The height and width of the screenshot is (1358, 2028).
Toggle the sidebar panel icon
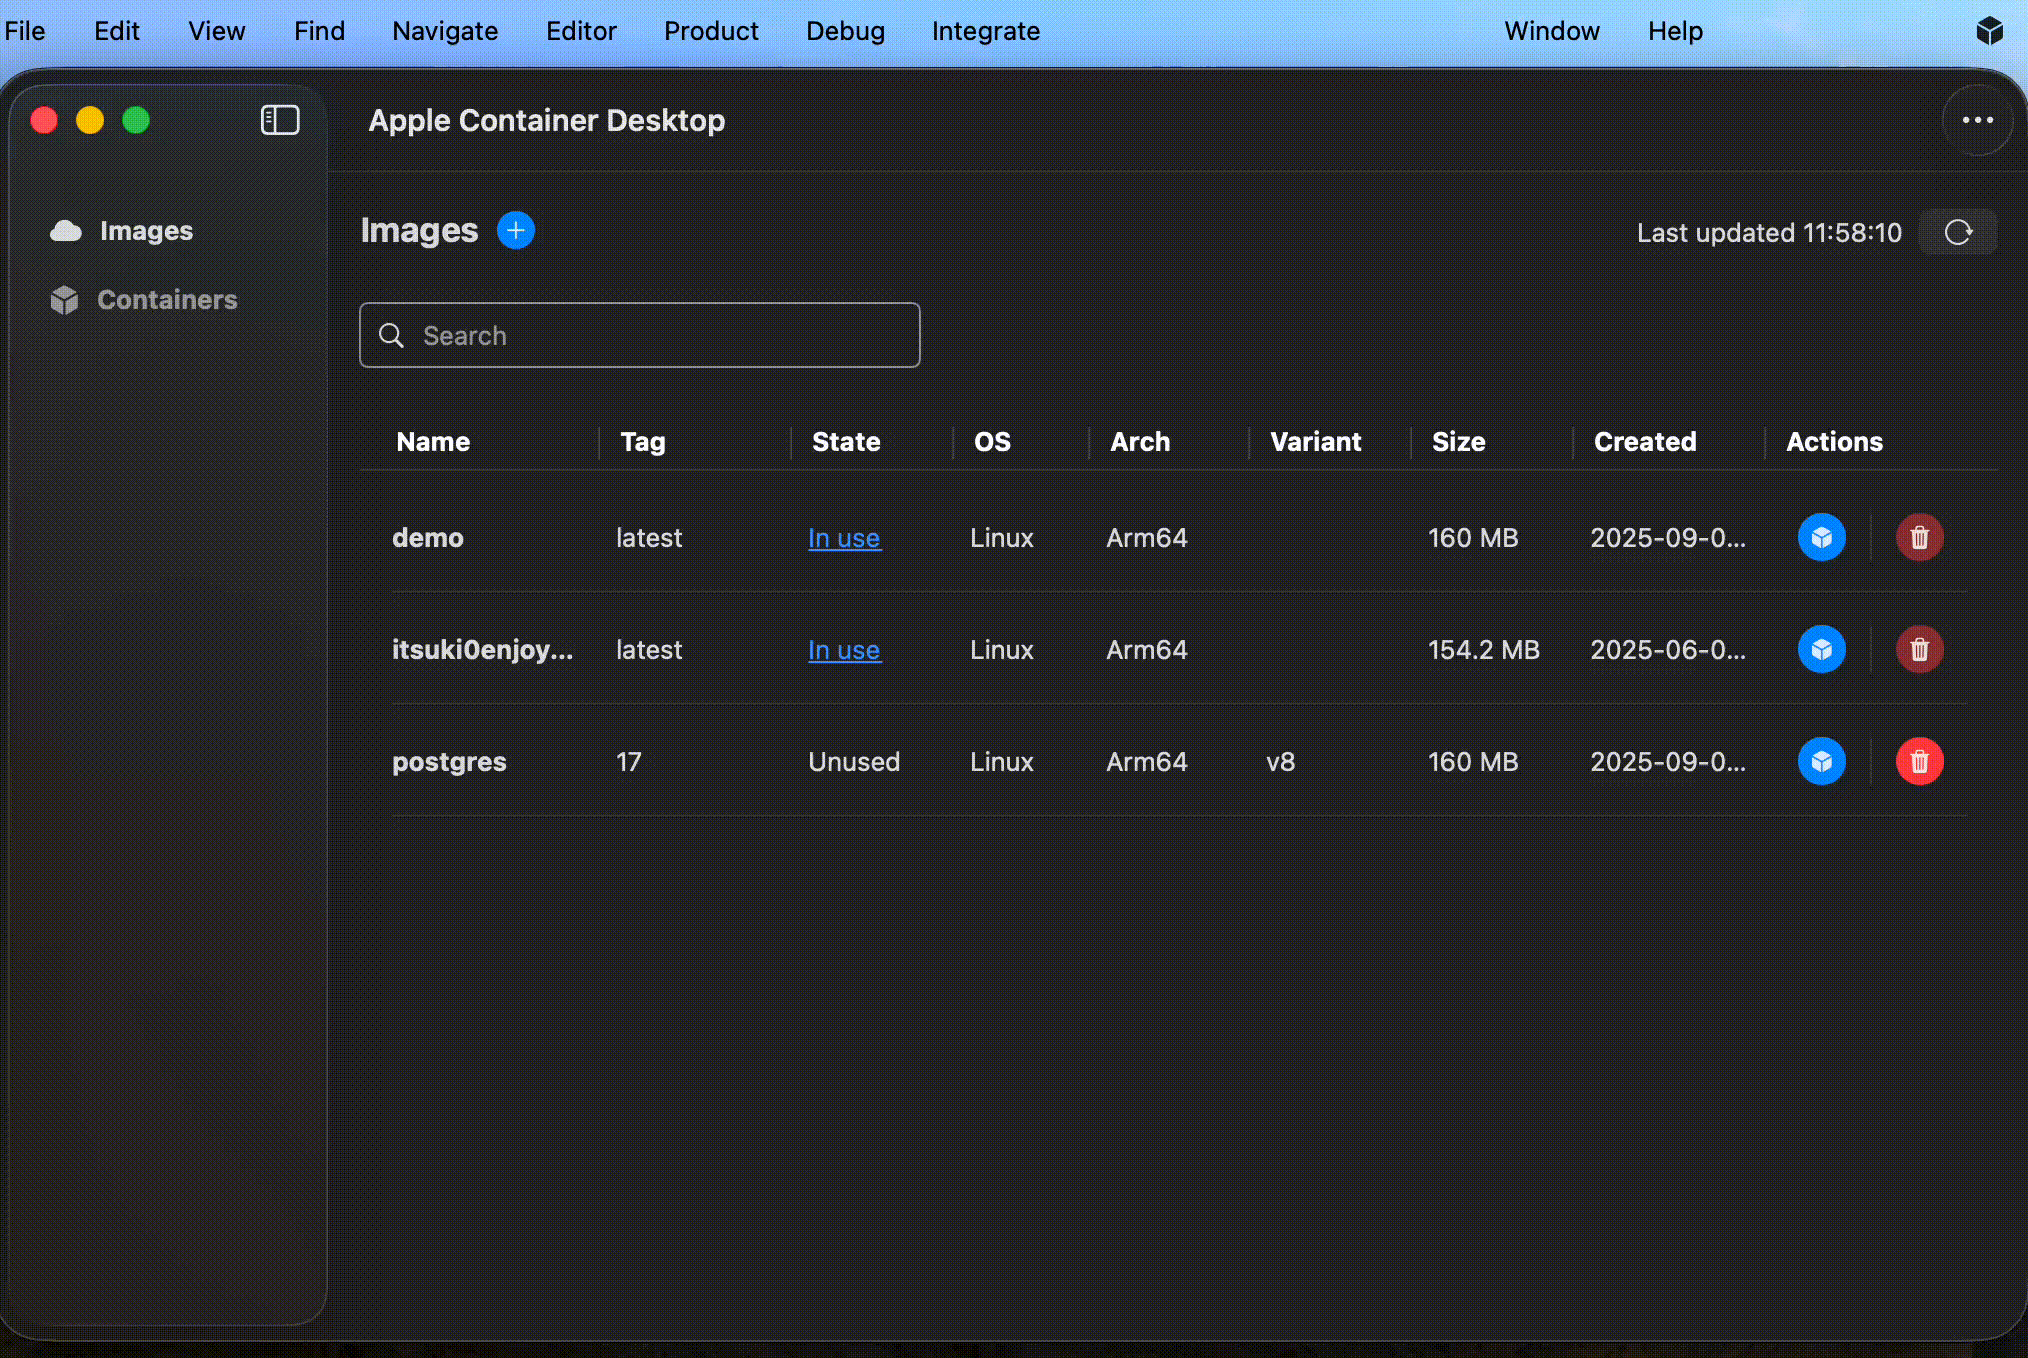click(x=280, y=120)
